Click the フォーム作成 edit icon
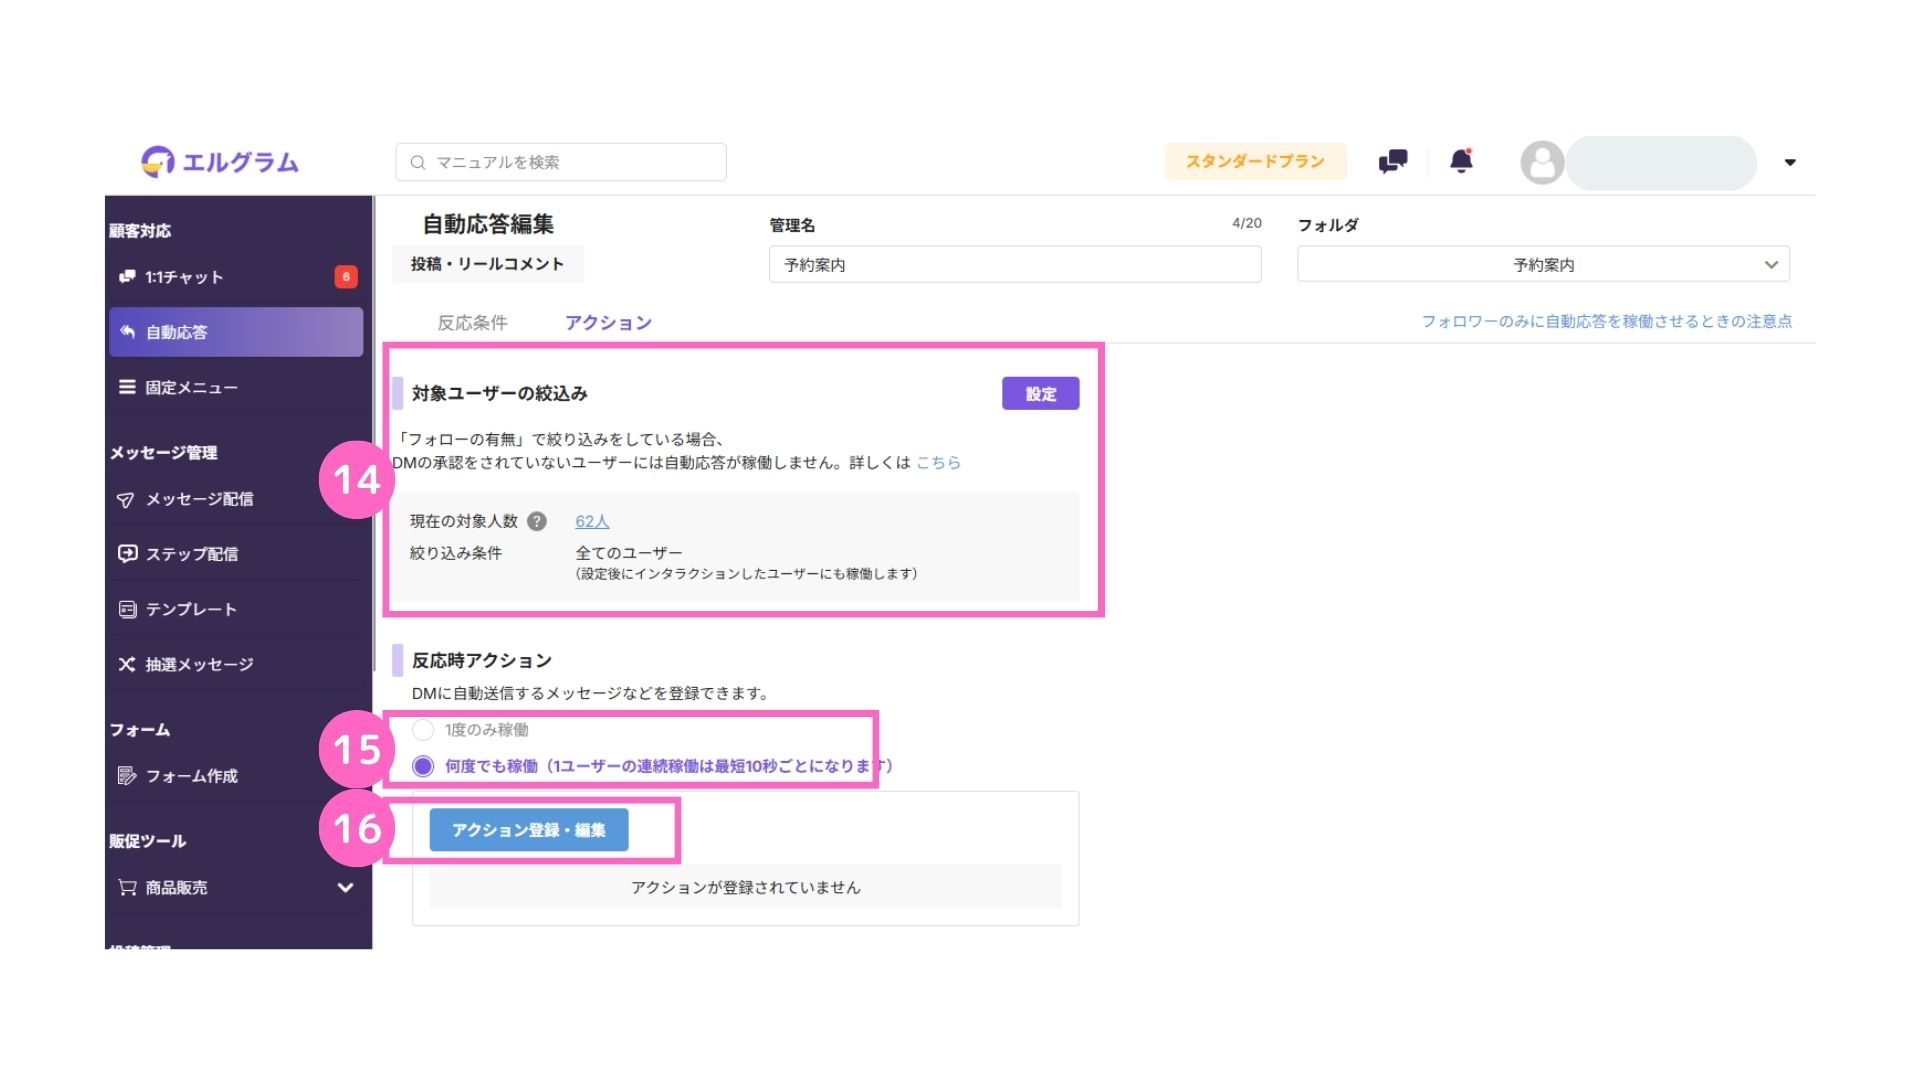Viewport: 1920px width, 1080px height. click(127, 776)
